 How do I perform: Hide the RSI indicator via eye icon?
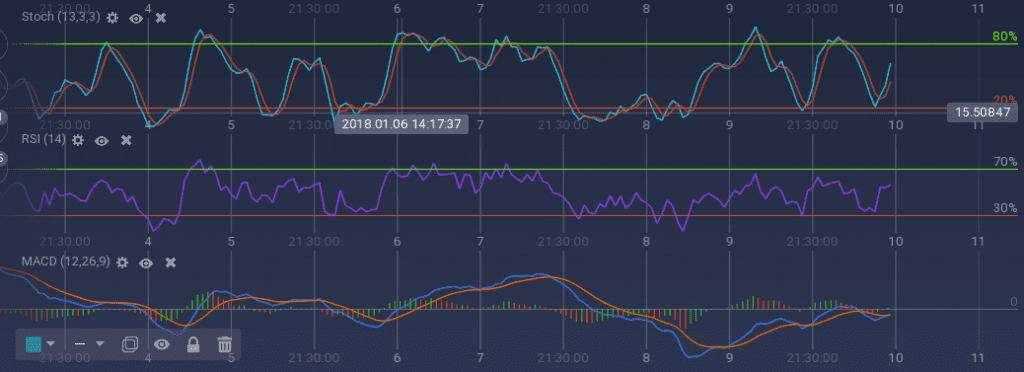(x=101, y=140)
